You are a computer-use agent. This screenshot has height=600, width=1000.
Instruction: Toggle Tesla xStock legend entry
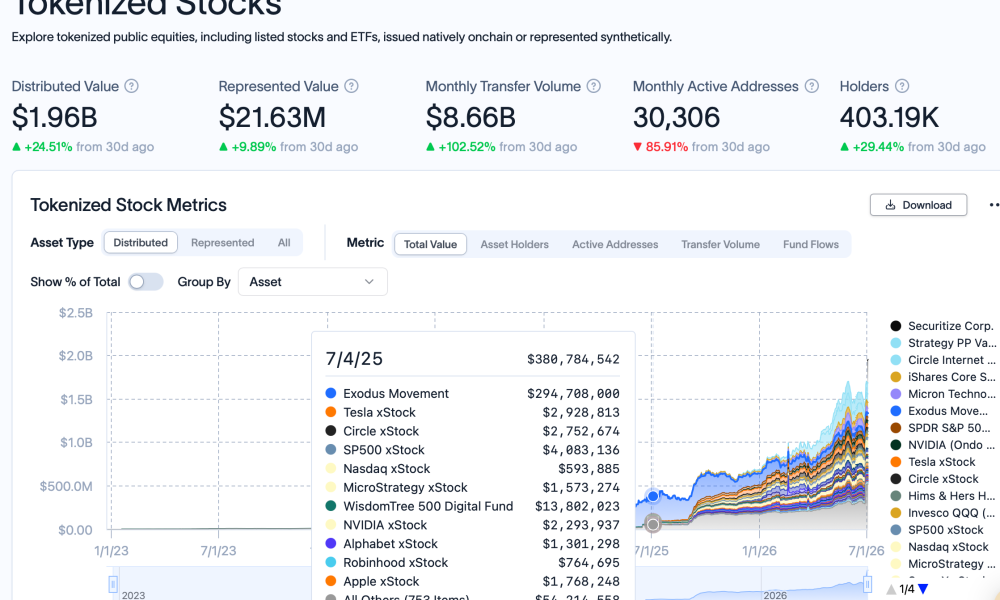coord(933,462)
